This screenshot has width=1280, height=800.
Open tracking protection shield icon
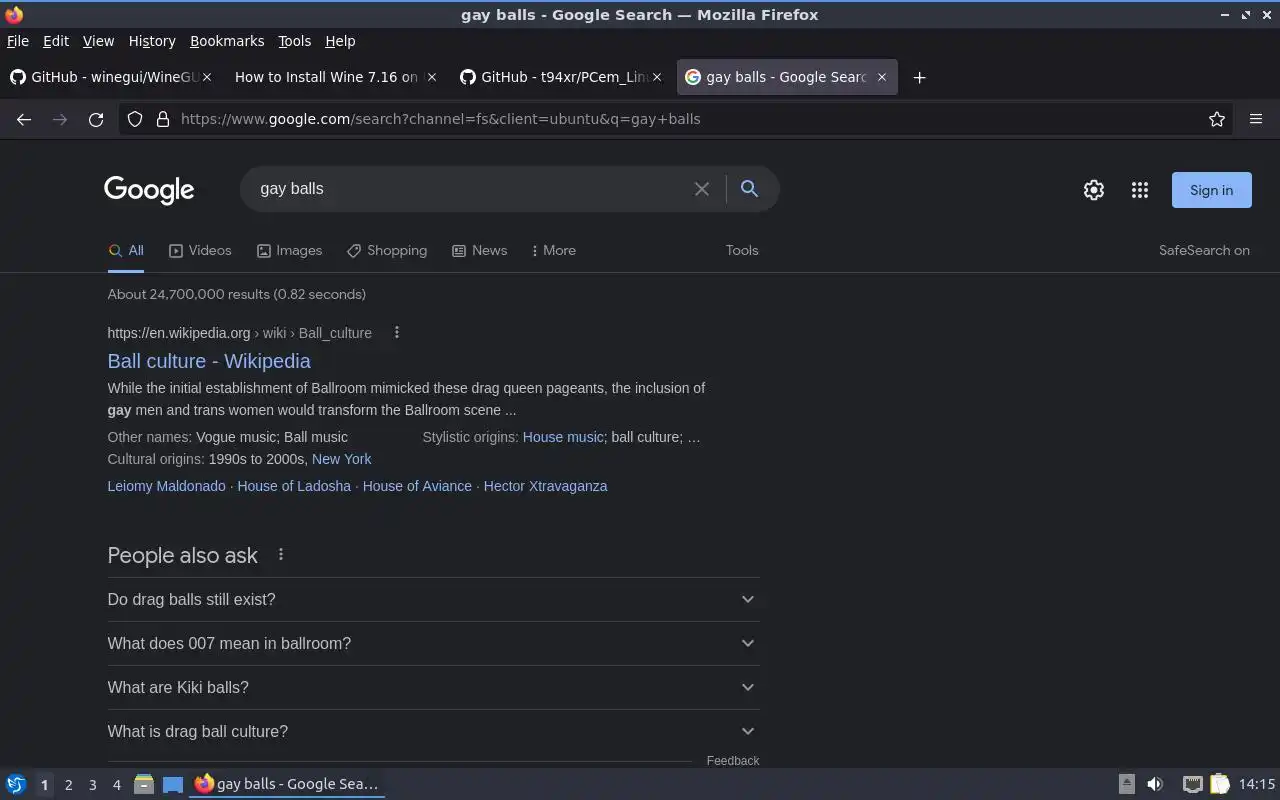click(x=135, y=119)
